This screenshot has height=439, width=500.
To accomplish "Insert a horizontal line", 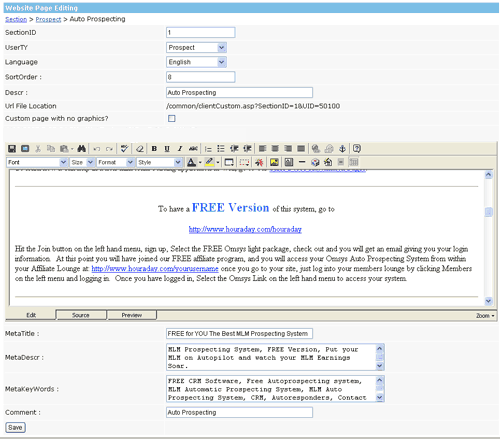I will (x=302, y=162).
